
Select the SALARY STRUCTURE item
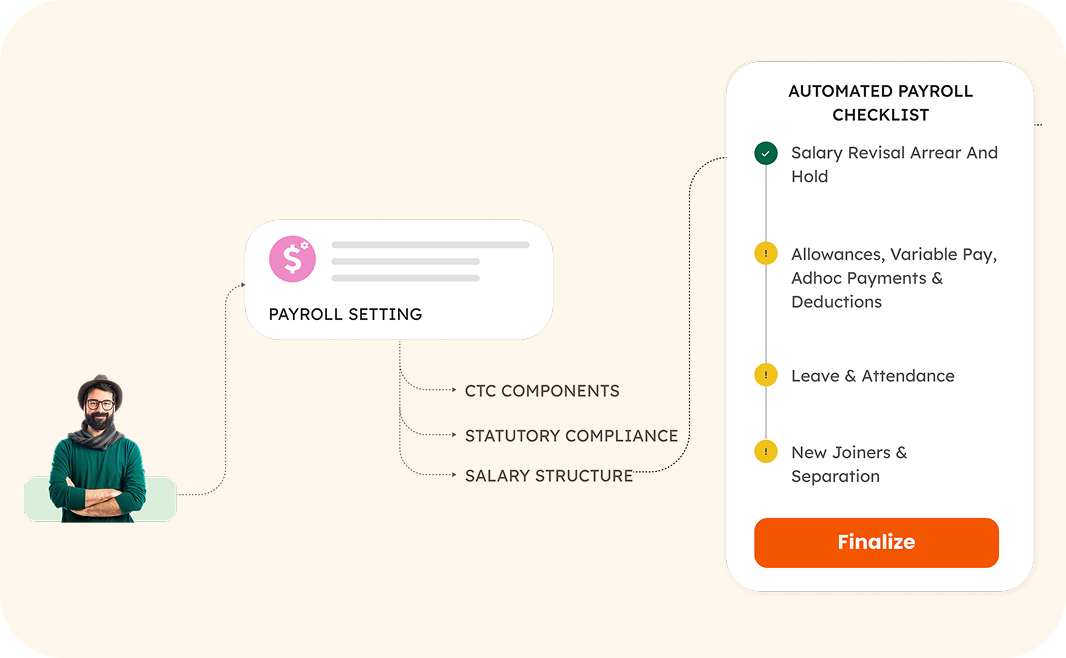pos(549,476)
